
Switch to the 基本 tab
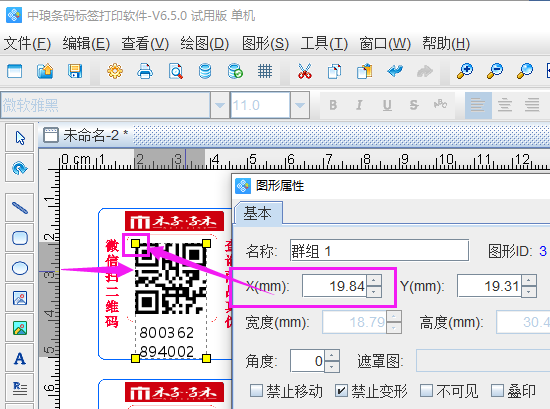(x=258, y=213)
